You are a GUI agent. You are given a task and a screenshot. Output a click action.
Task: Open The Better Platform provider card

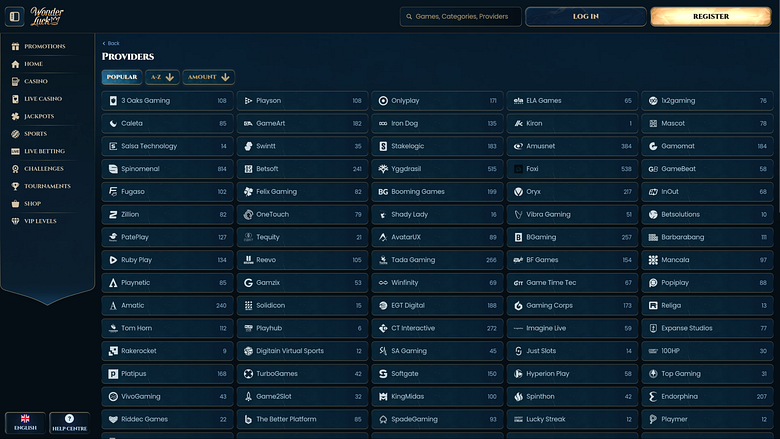pos(302,419)
